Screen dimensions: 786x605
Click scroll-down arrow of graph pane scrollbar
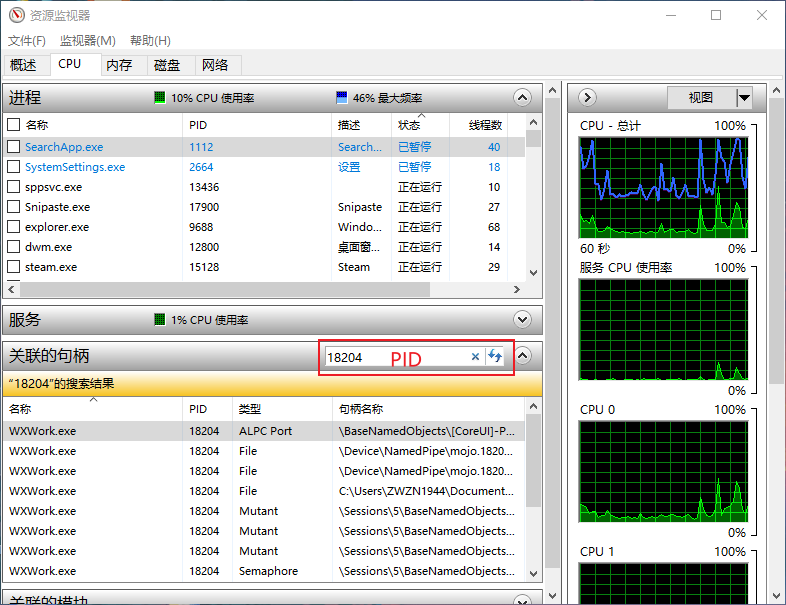776,596
